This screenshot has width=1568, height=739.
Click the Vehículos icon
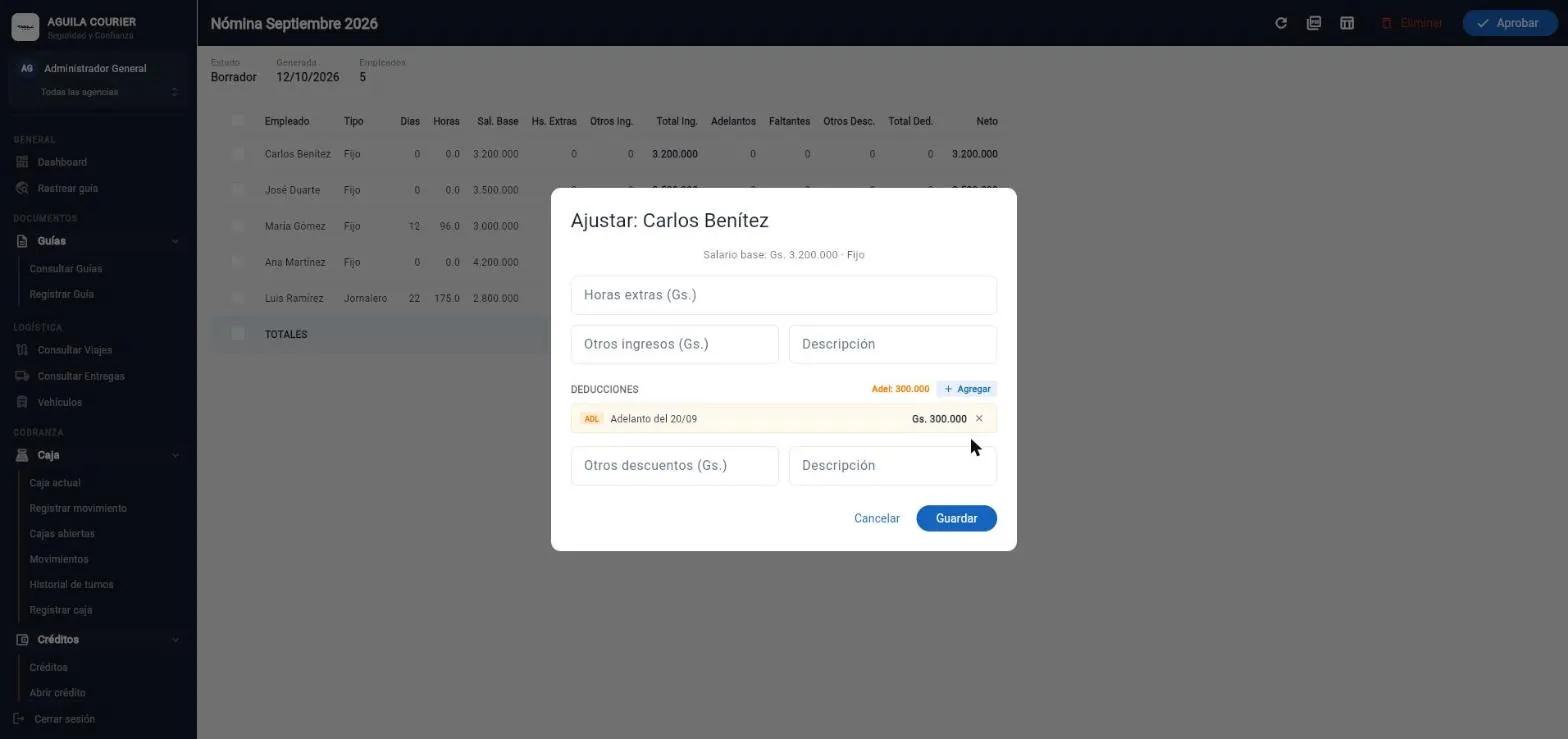(22, 402)
